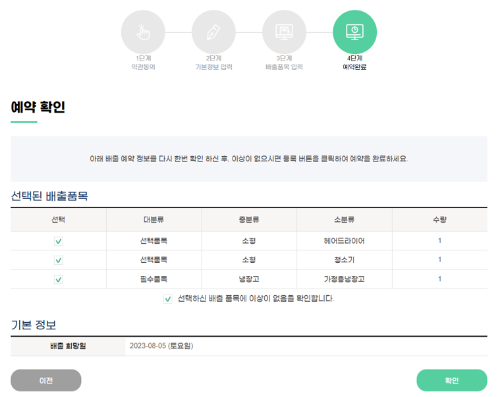Click the 냉장고 category cell
Viewport: 500px width, 397px height.
click(x=249, y=279)
